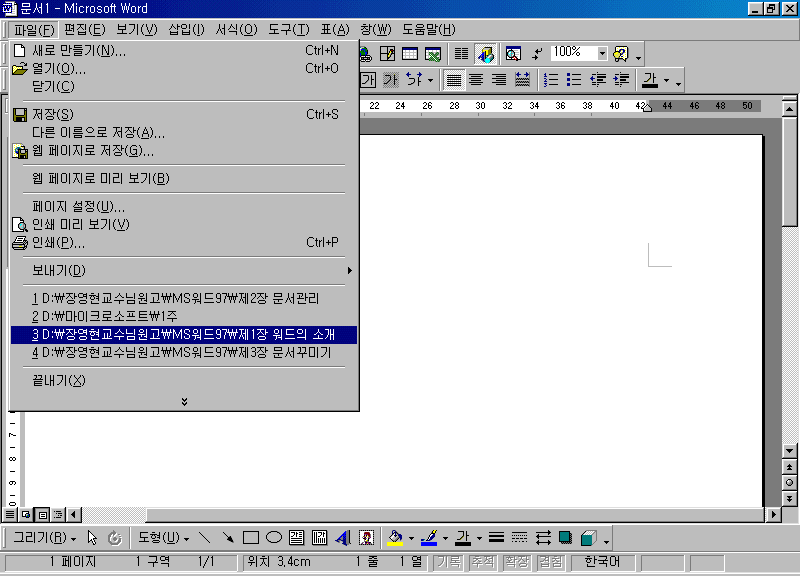Choose 웹 페이지로 저장(G)... entry
This screenshot has width=800, height=576.
point(184,151)
